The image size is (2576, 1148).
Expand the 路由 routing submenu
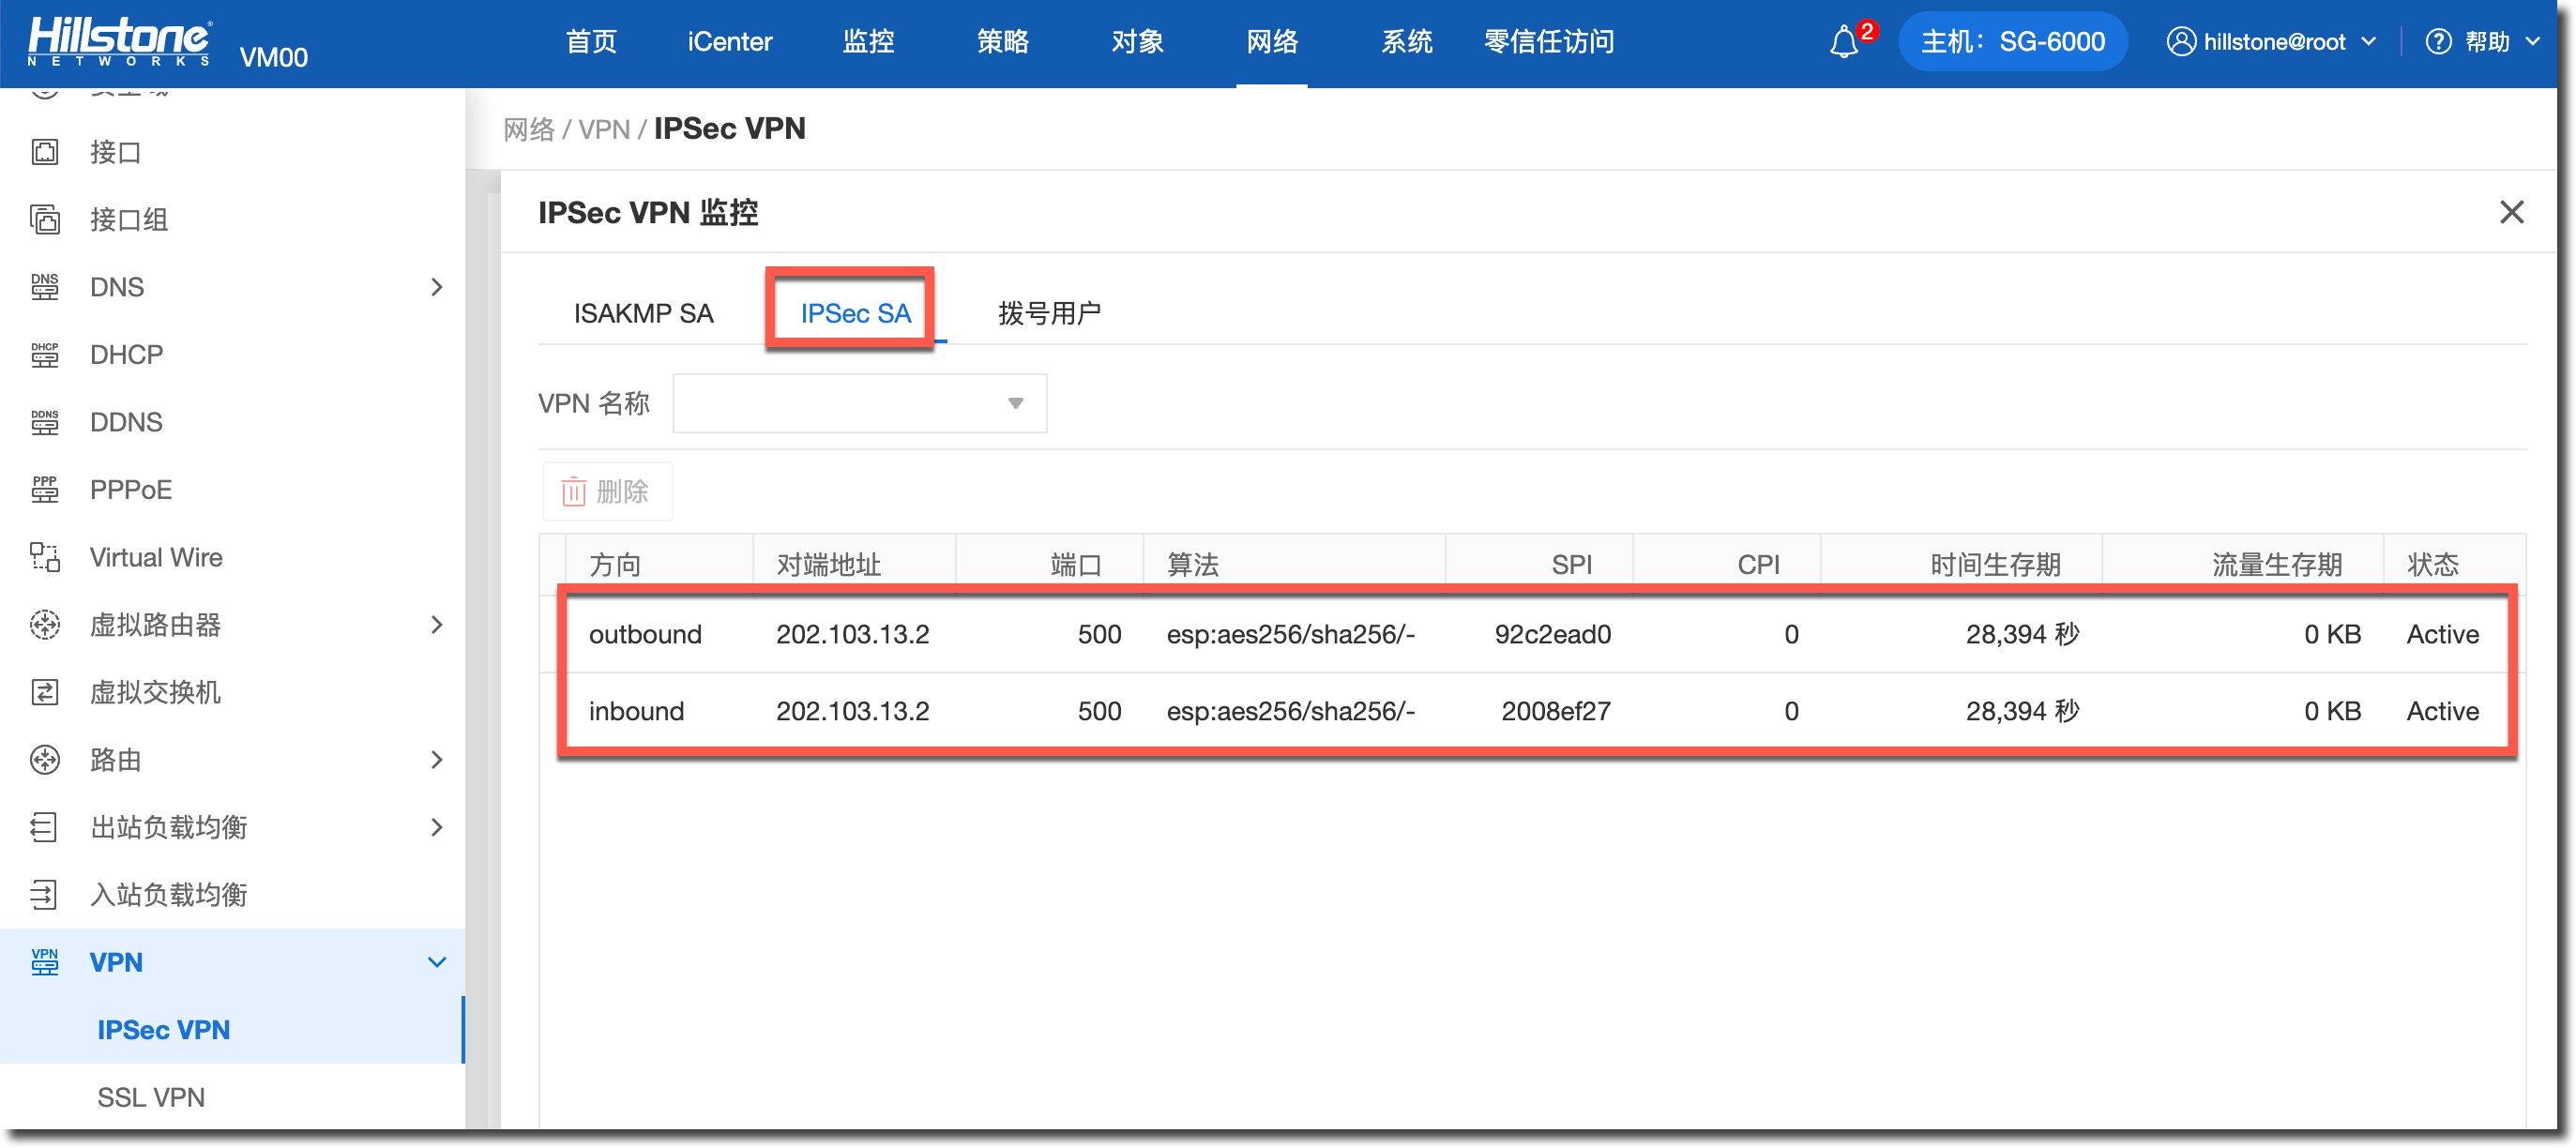436,760
